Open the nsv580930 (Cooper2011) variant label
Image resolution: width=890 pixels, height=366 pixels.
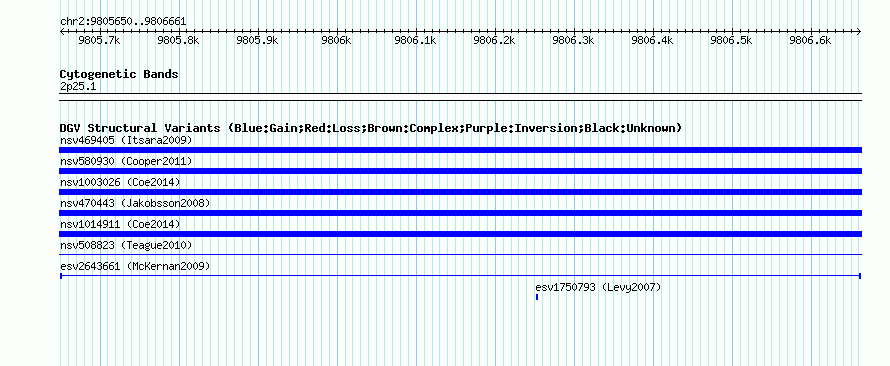[x=126, y=161]
